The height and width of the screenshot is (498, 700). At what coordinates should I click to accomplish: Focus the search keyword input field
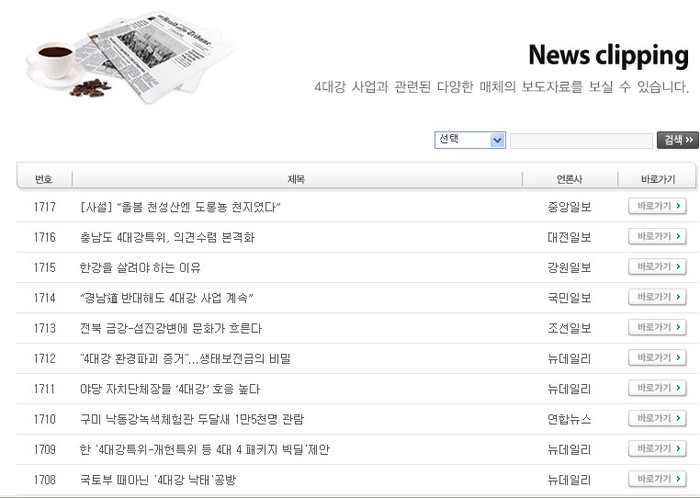tap(581, 141)
